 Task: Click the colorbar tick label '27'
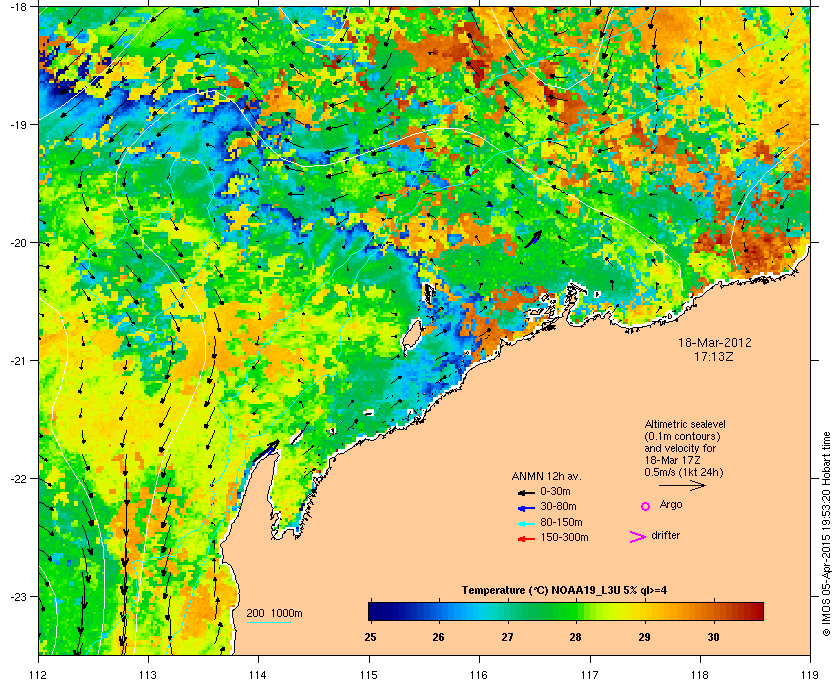click(507, 638)
